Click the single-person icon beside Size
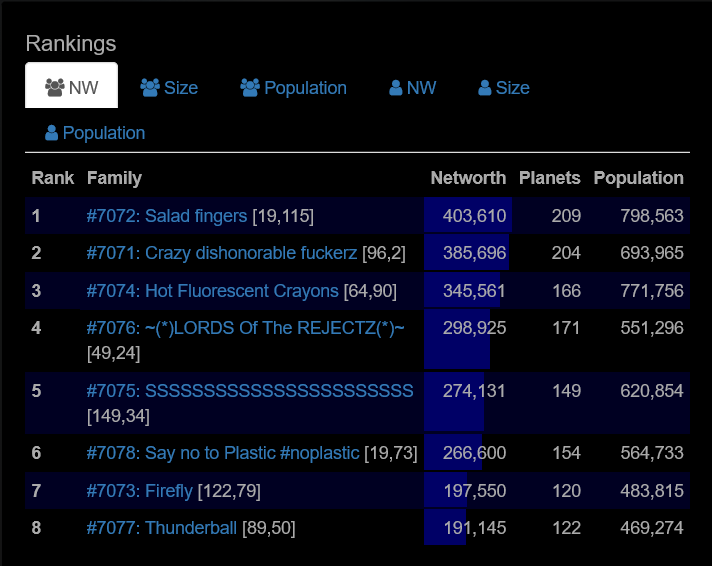The image size is (712, 566). 485,88
